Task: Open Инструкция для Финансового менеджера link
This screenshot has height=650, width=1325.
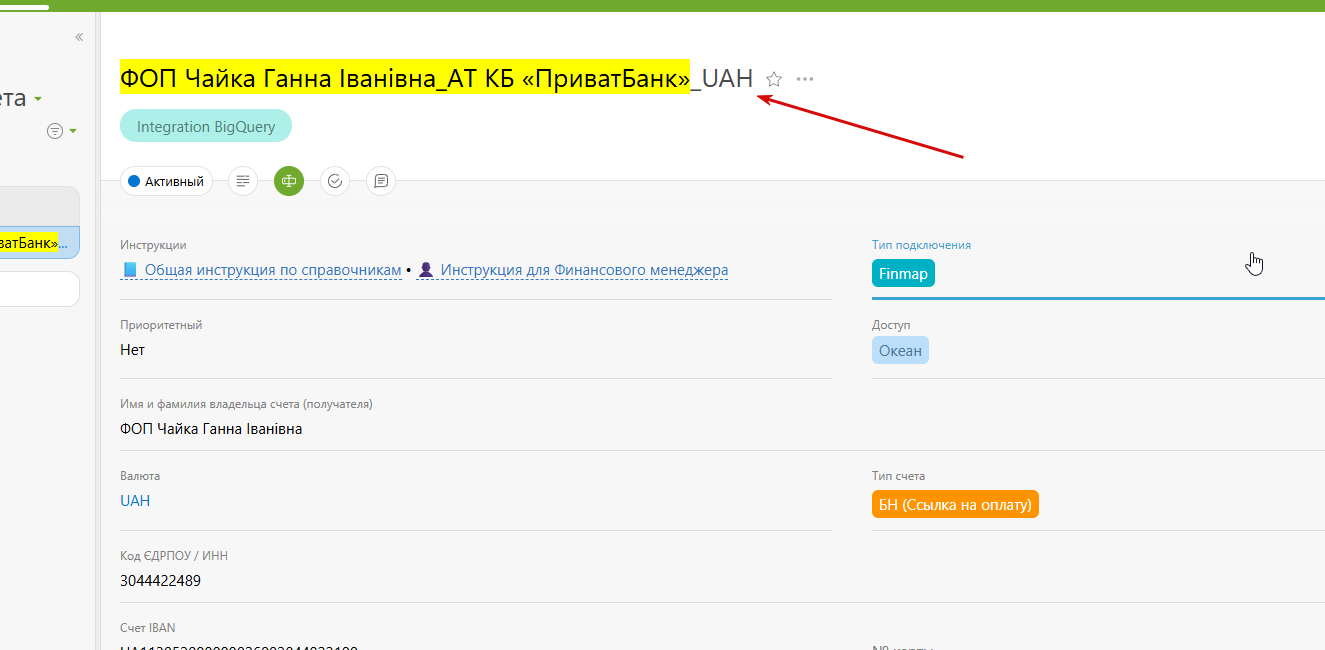Action: click(584, 270)
